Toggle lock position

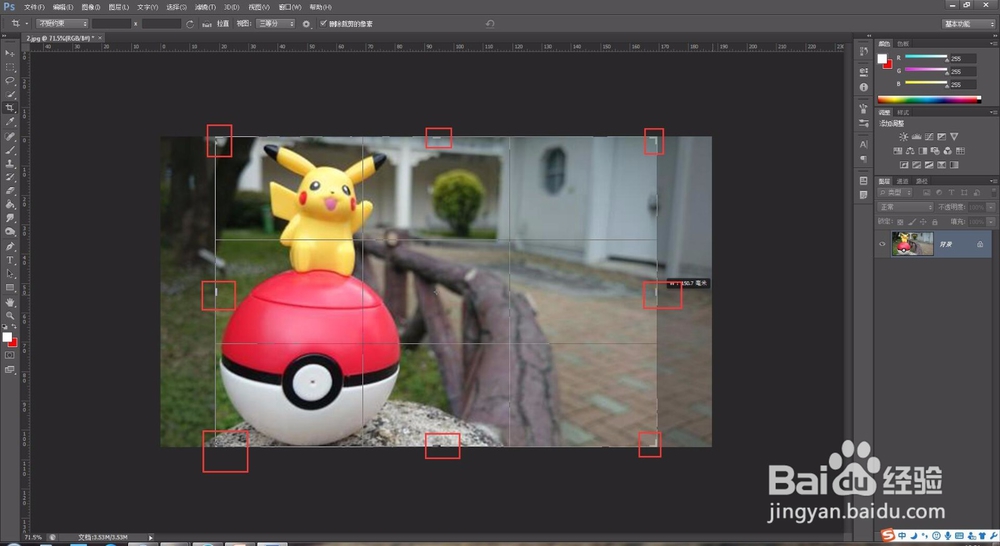923,222
